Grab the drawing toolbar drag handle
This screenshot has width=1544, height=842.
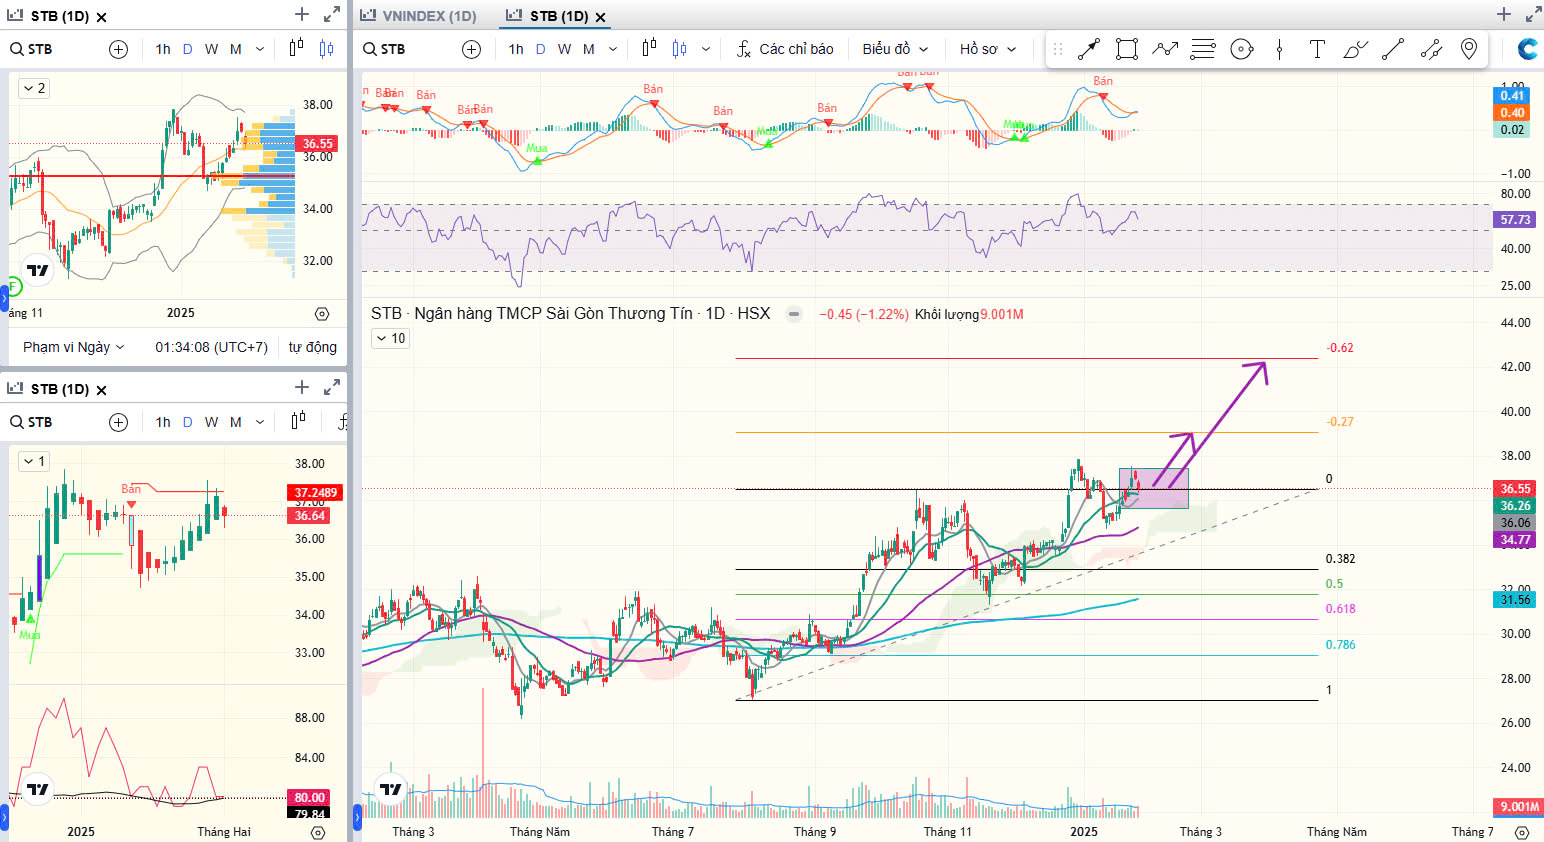pos(1057,49)
